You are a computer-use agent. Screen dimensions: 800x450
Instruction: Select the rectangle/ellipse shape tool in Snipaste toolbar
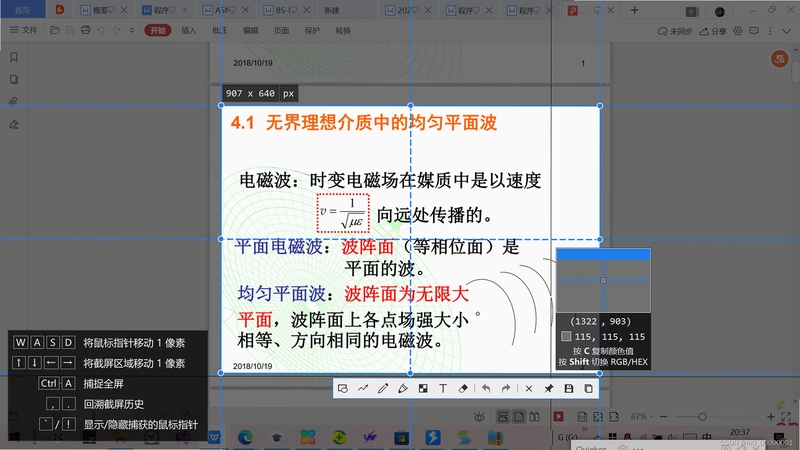[x=343, y=389]
